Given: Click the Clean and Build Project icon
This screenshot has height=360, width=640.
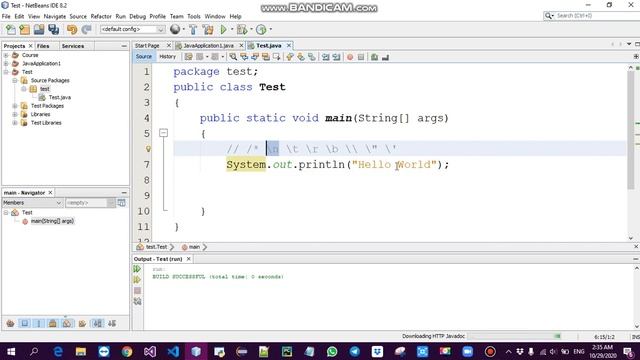Looking at the screenshot, I should tap(208, 29).
